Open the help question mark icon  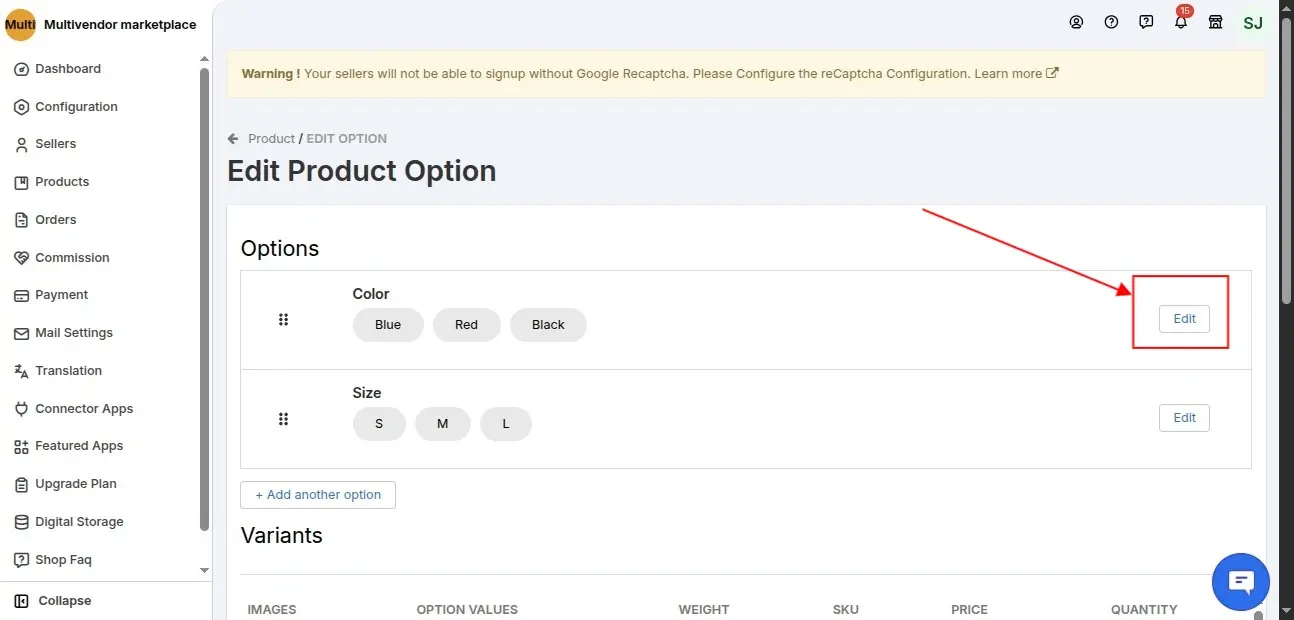(1111, 22)
